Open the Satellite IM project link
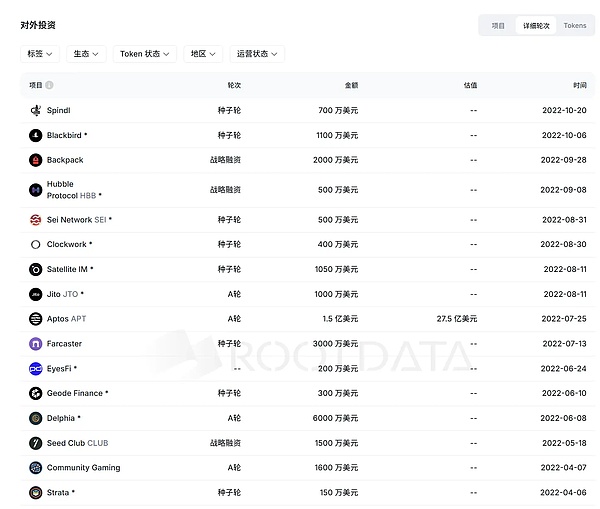This screenshot has width=600, height=509. pyautogui.click(x=67, y=269)
